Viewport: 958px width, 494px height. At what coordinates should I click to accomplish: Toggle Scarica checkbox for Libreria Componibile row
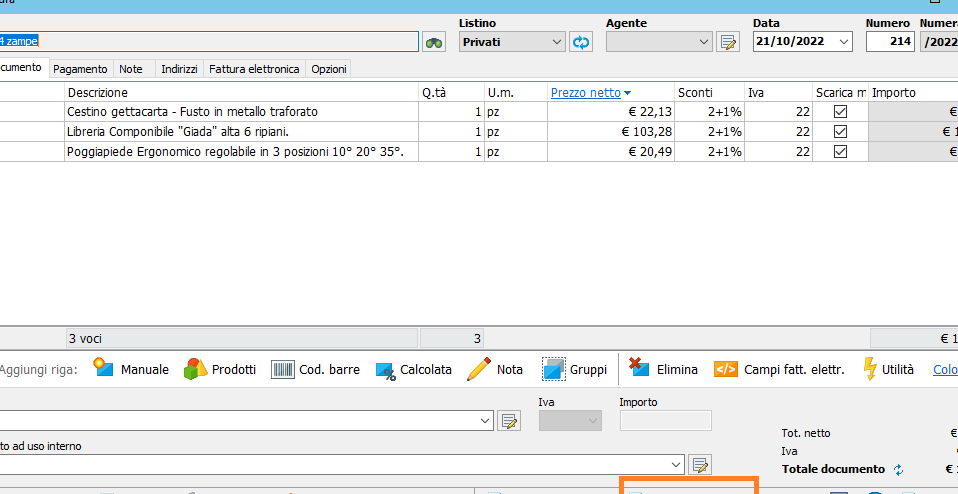pyautogui.click(x=841, y=131)
